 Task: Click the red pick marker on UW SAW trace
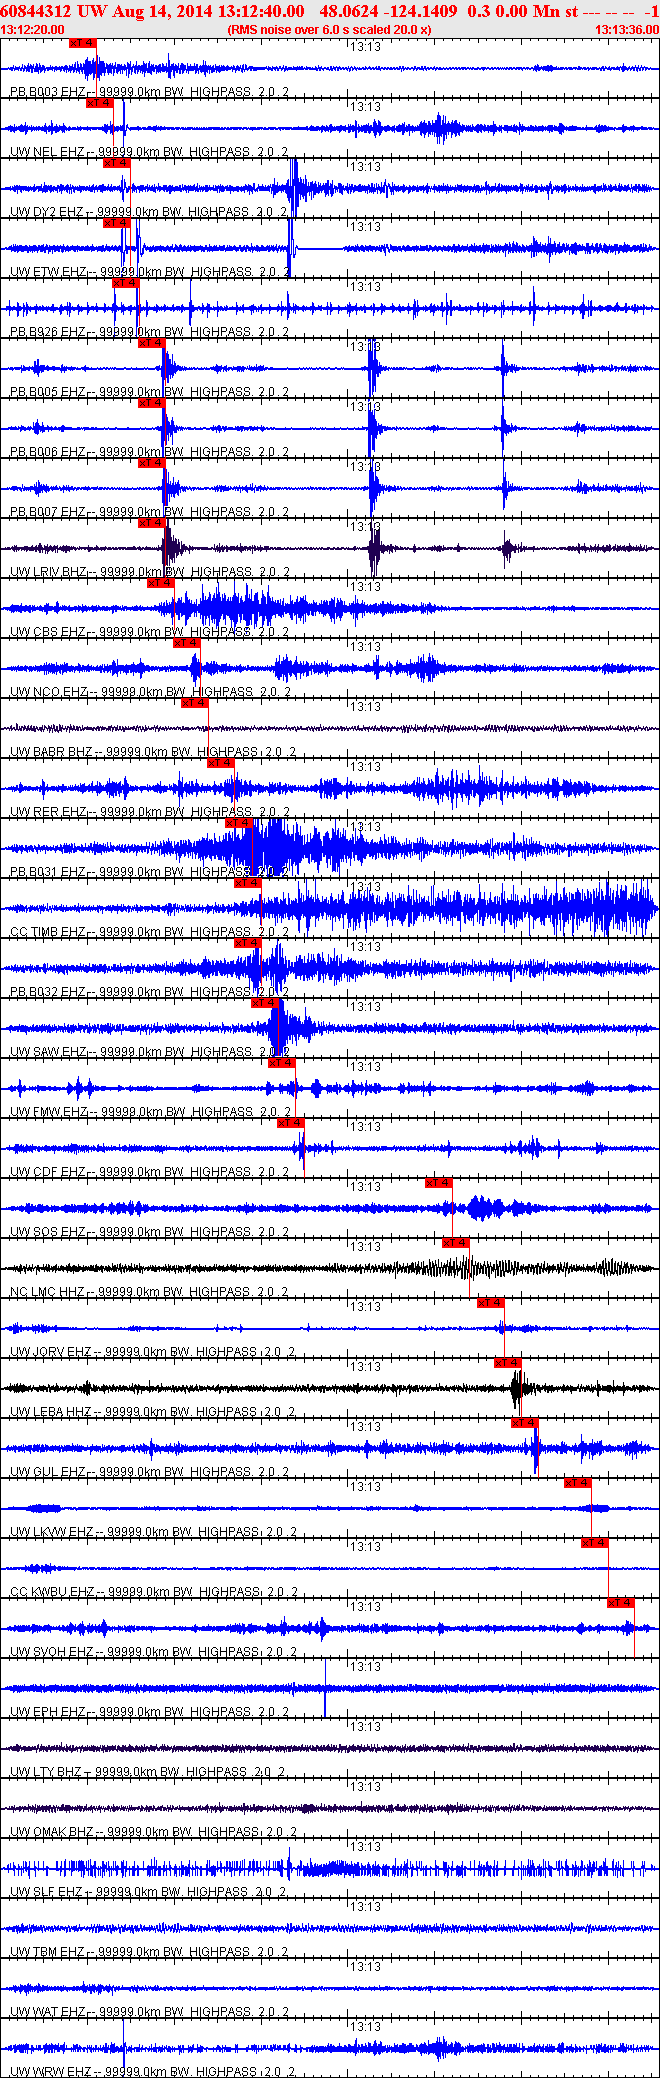tap(264, 1003)
